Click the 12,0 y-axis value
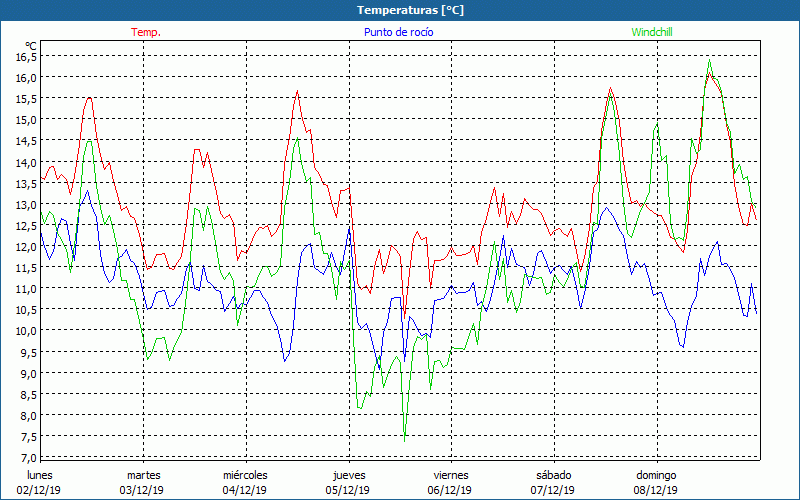Image resolution: width=800 pixels, height=500 pixels. pyautogui.click(x=27, y=246)
